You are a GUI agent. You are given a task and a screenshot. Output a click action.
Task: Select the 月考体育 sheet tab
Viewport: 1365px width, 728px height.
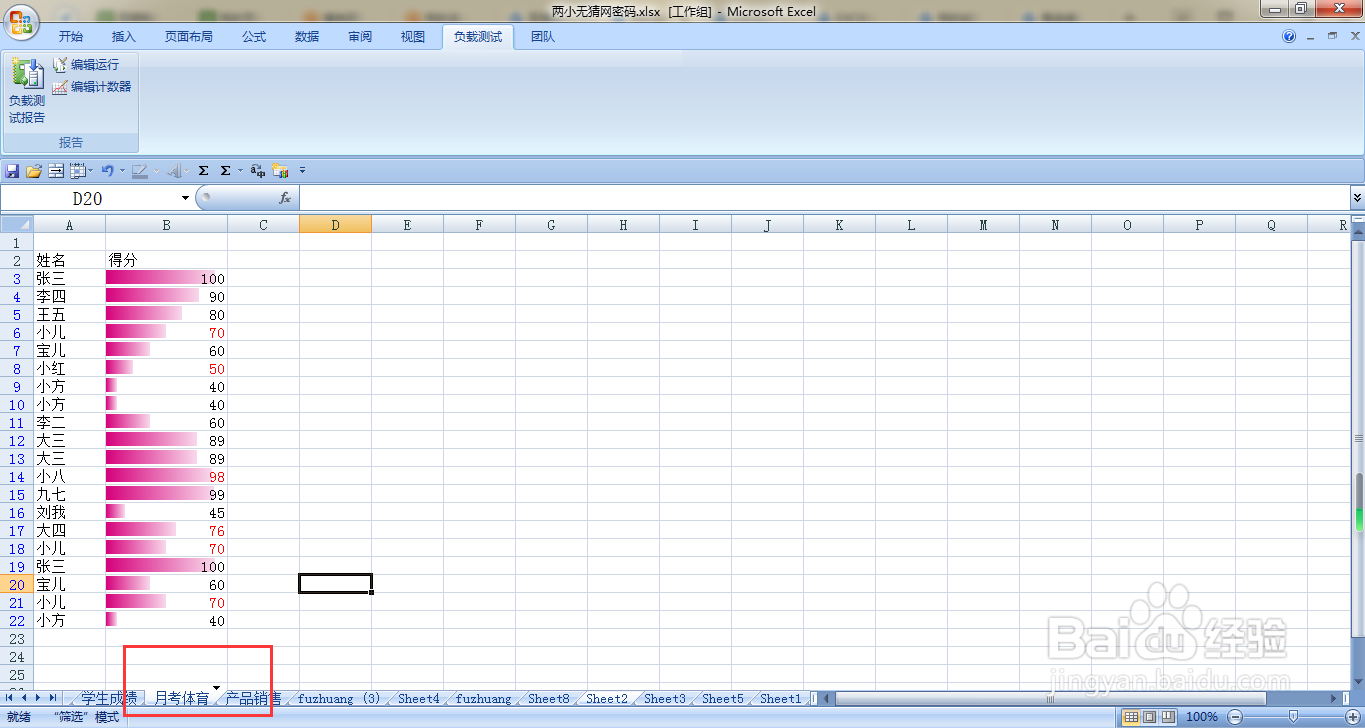(x=182, y=699)
